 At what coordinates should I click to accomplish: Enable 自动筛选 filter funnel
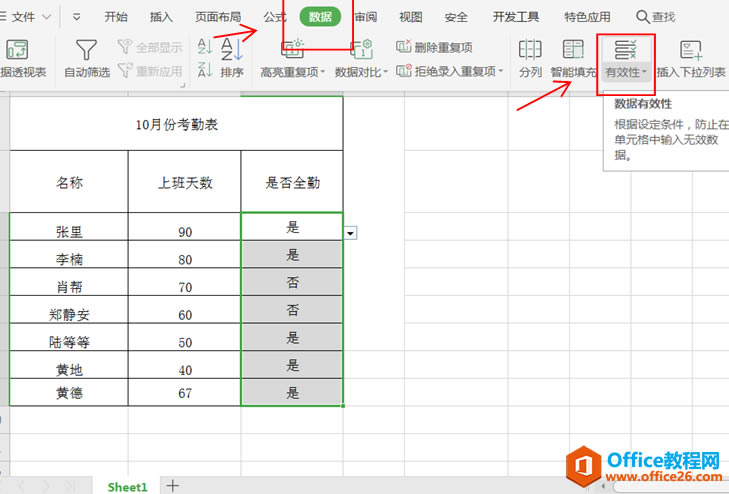coord(87,59)
